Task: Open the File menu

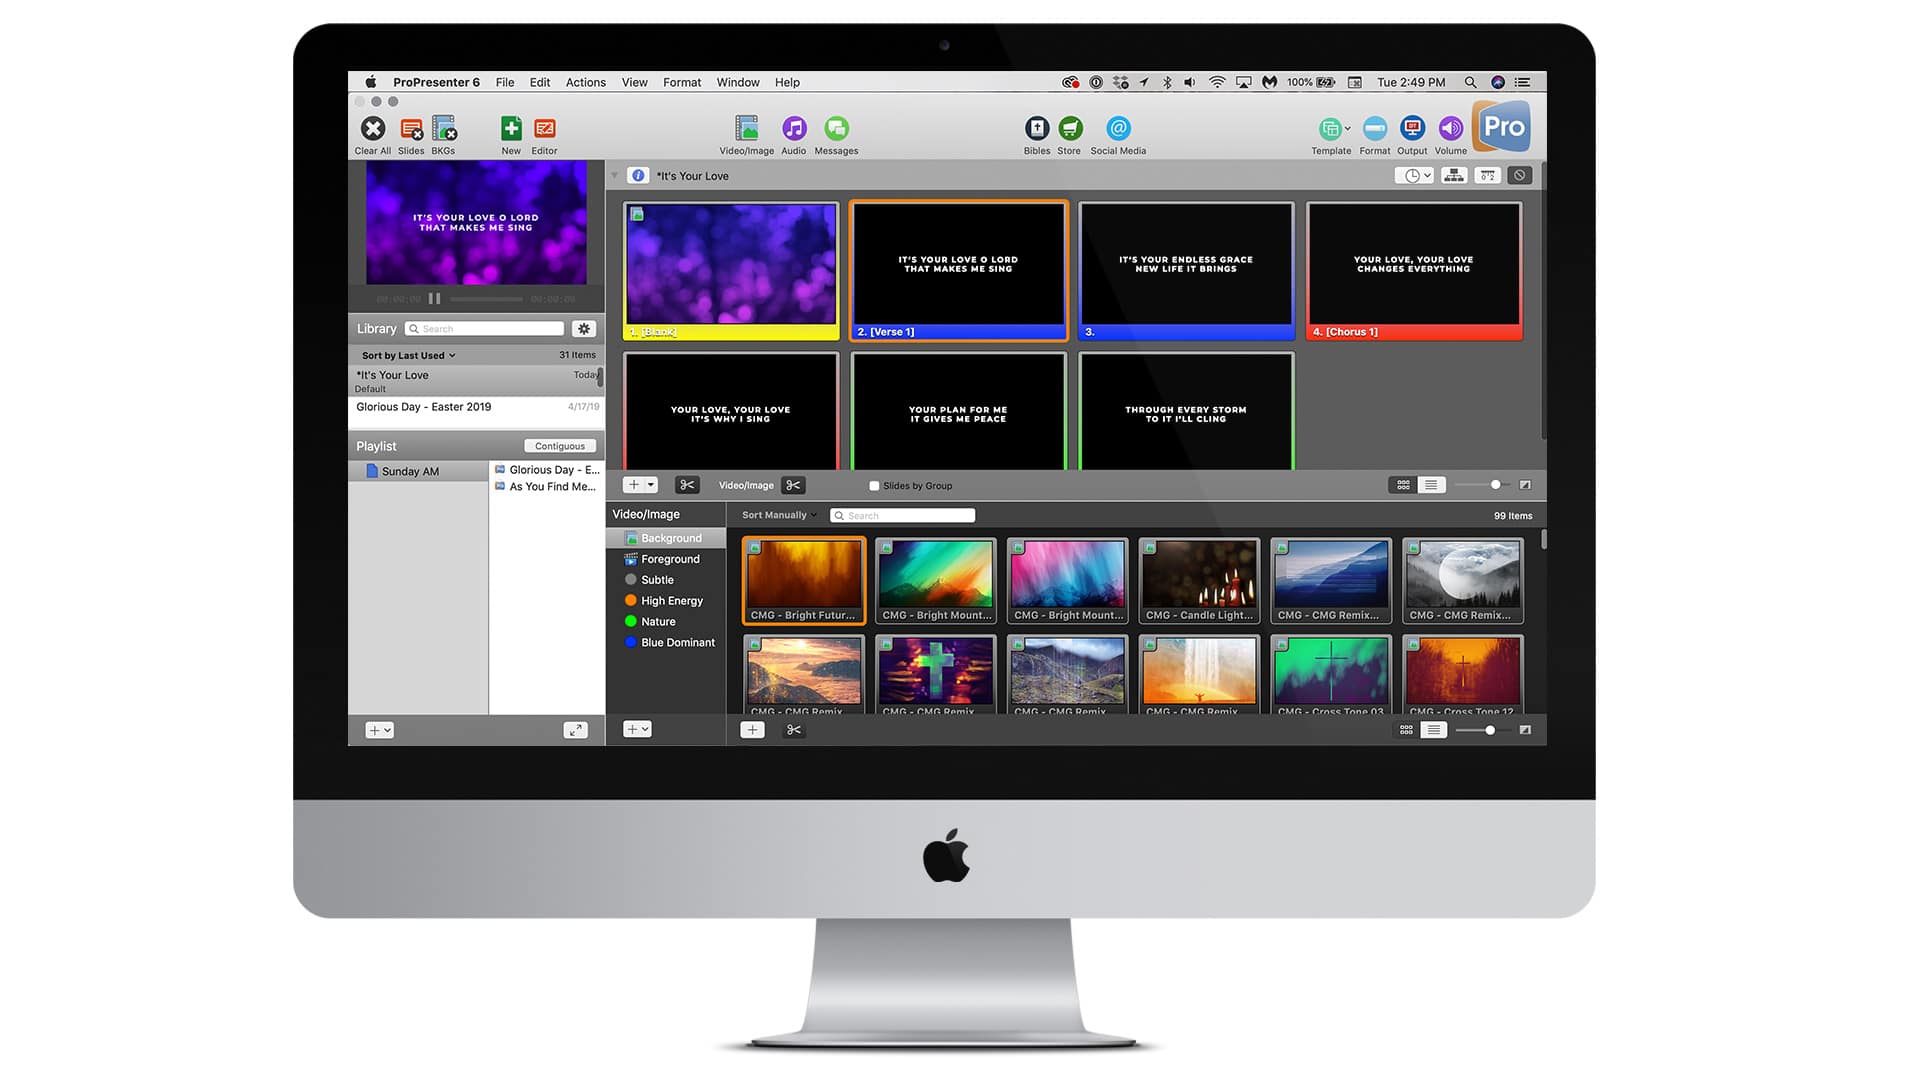Action: point(505,82)
